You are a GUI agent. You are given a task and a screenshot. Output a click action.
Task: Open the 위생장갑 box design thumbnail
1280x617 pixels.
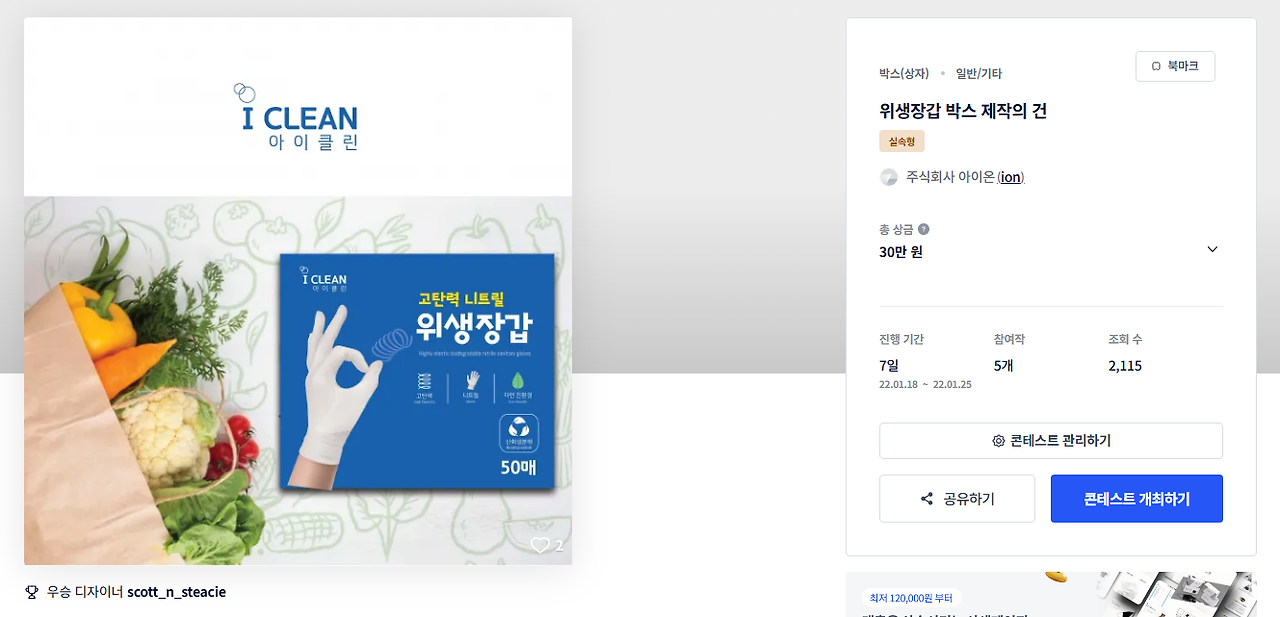(298, 291)
